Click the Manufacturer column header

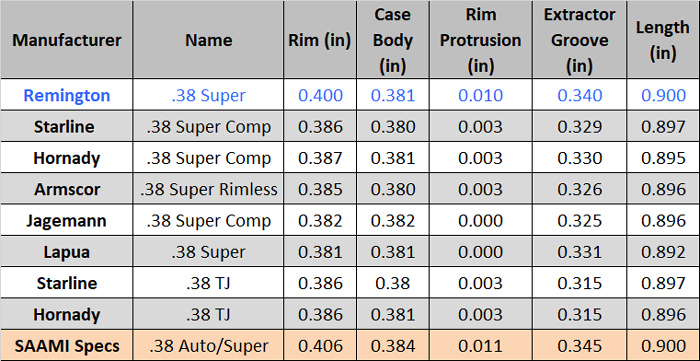coord(67,40)
